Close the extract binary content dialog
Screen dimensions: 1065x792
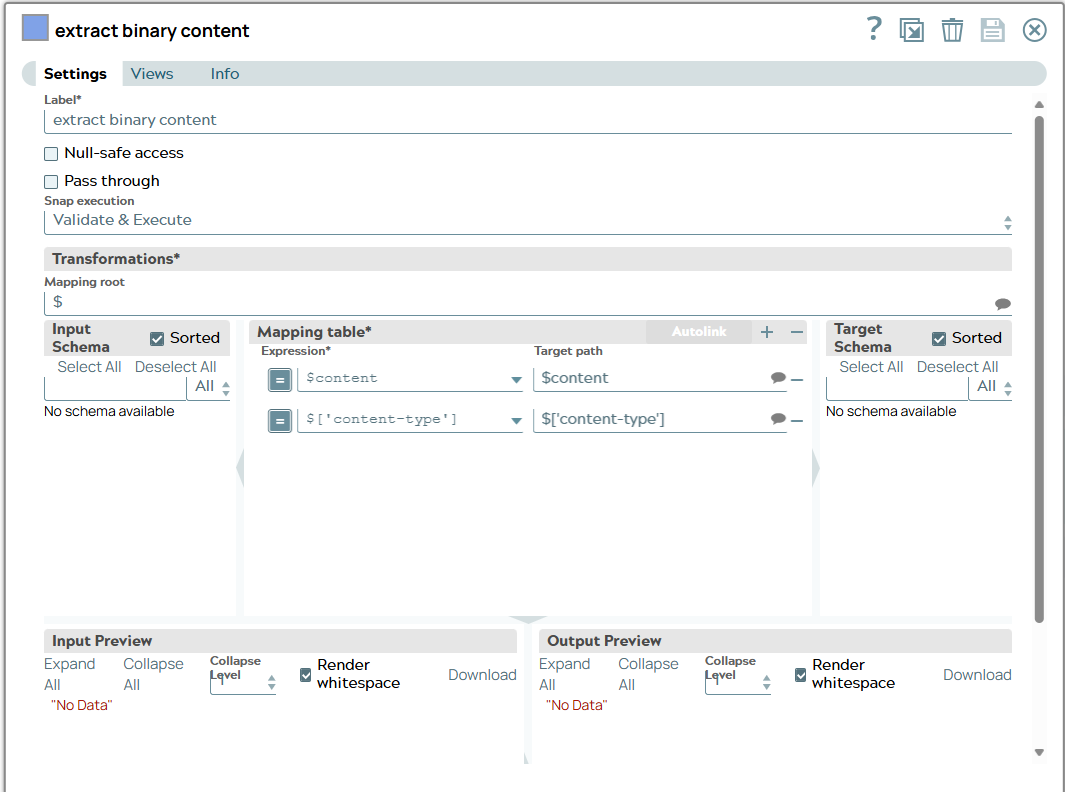click(1034, 30)
